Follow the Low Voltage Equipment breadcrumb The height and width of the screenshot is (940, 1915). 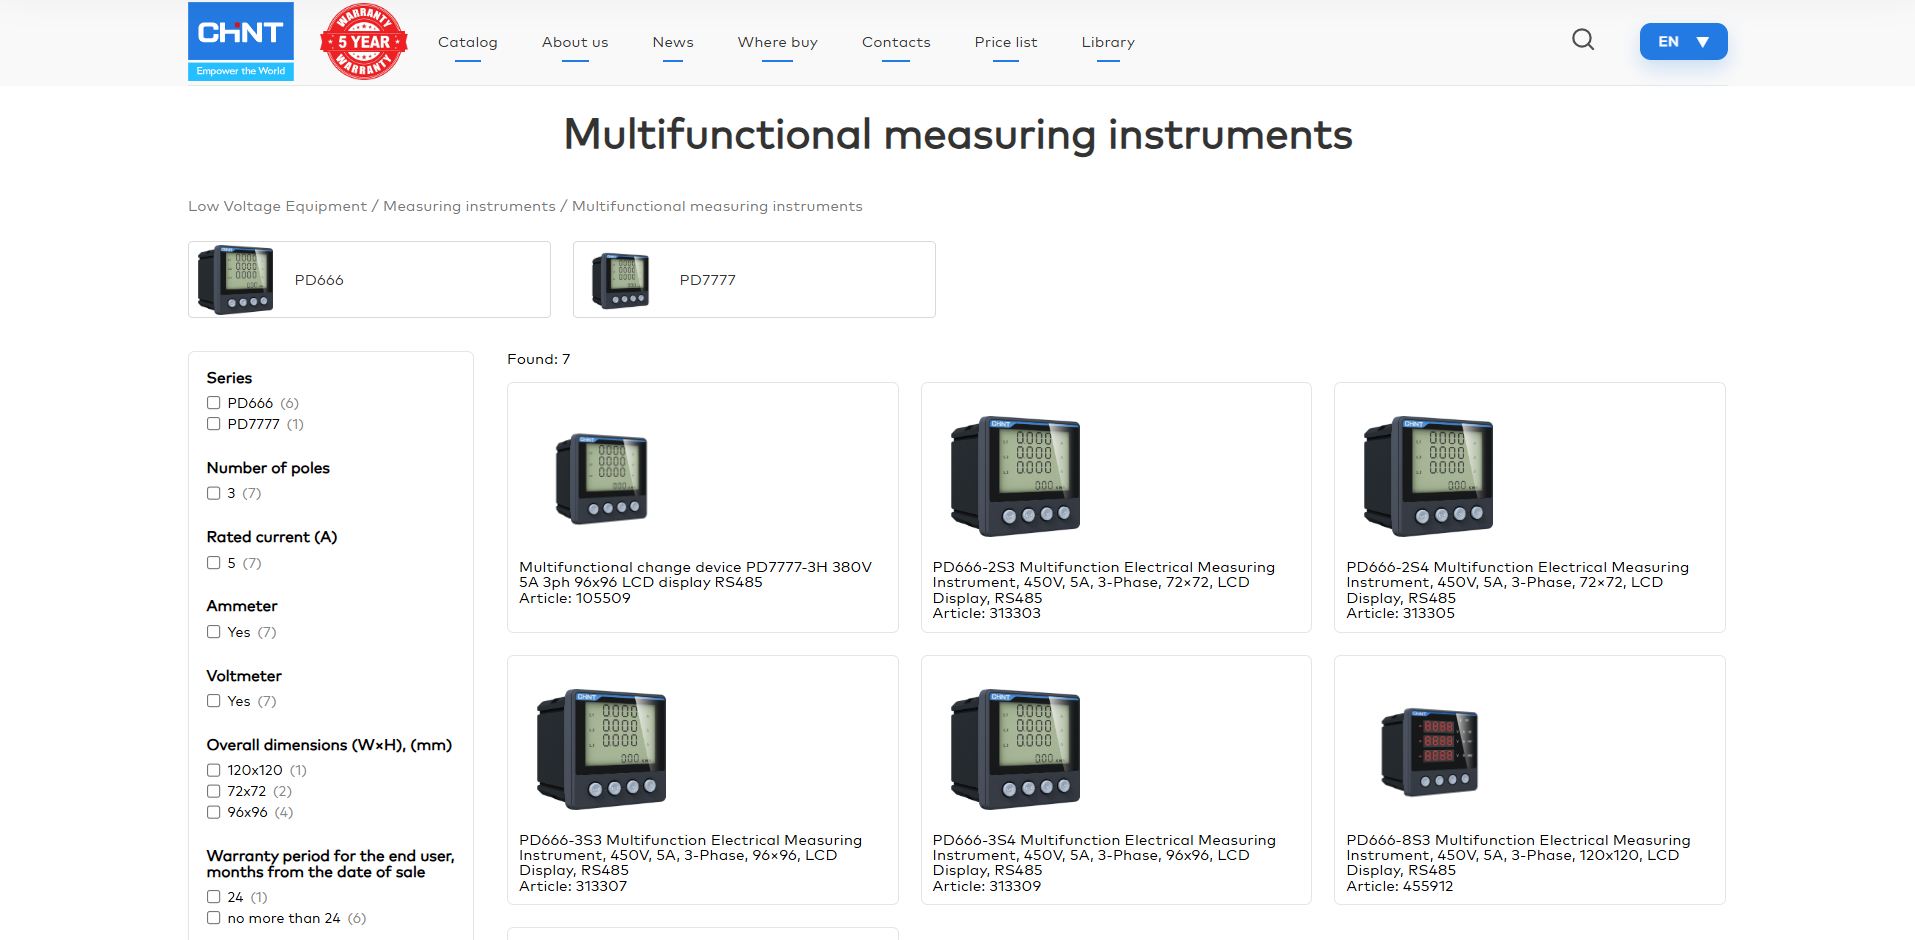[x=277, y=206]
